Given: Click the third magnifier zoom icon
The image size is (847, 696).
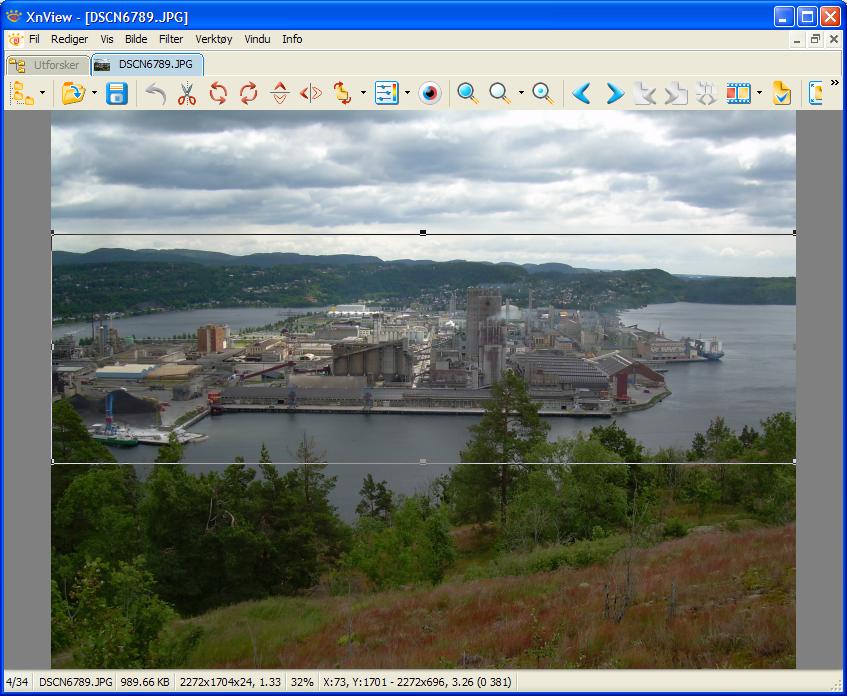Looking at the screenshot, I should coord(542,93).
